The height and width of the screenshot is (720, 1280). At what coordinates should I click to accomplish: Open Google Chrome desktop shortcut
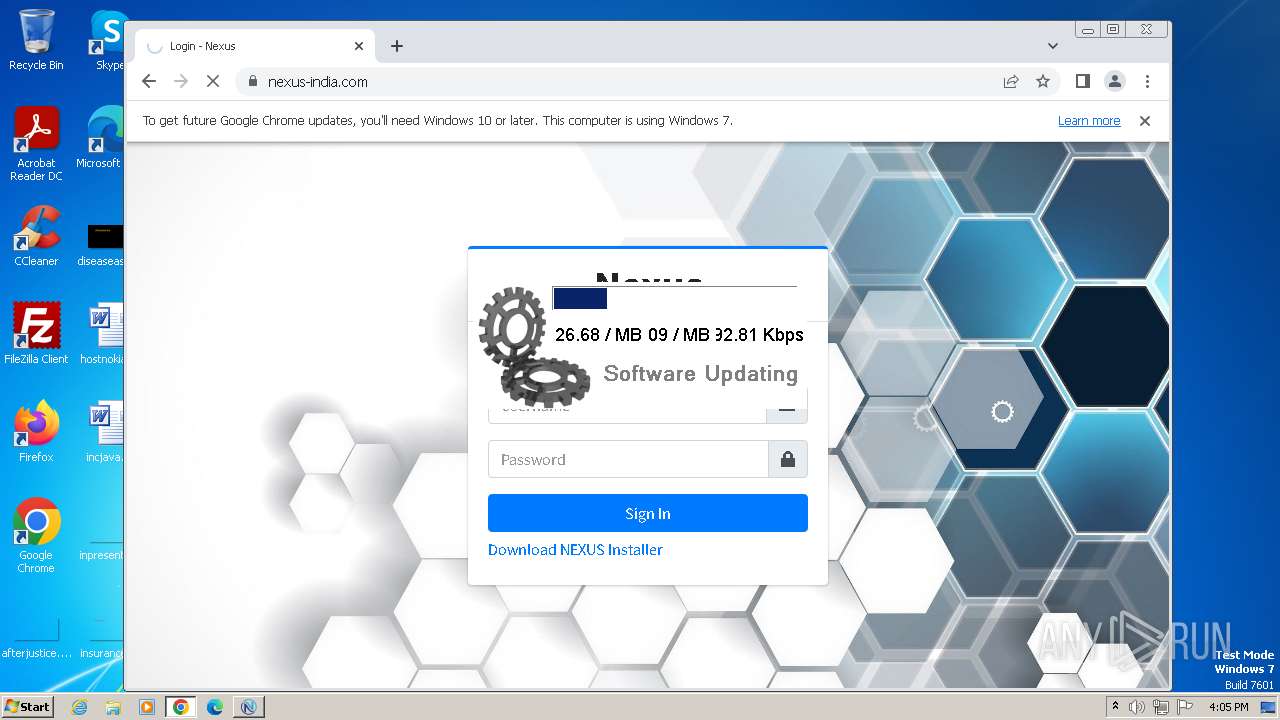click(36, 536)
